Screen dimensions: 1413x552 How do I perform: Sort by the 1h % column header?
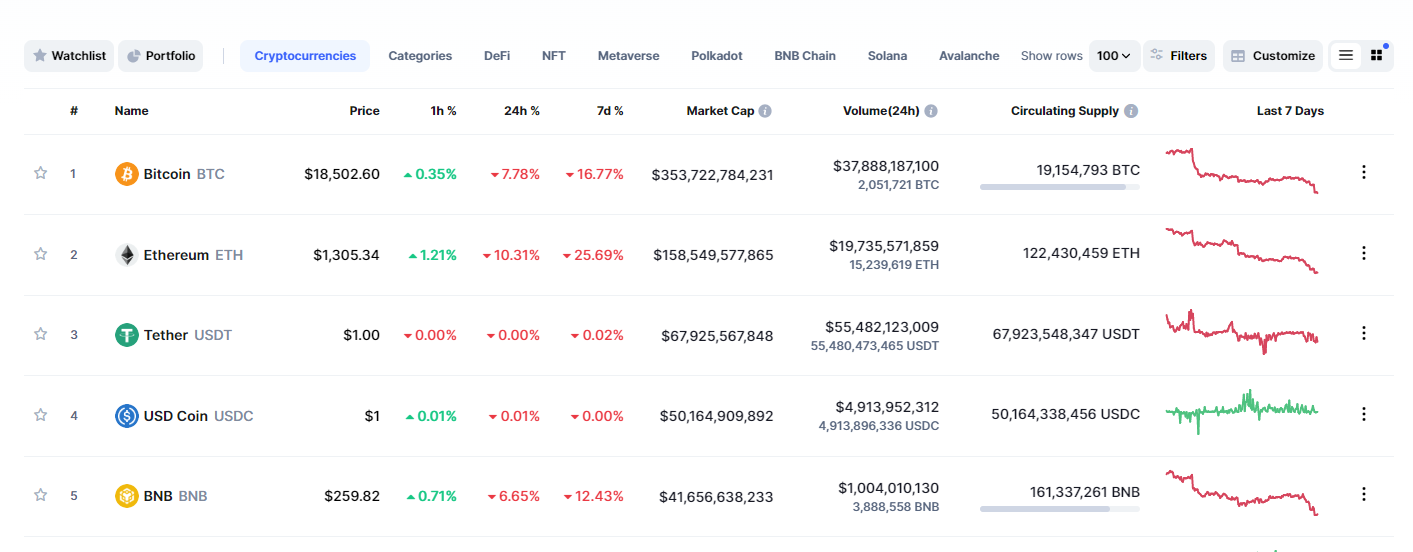click(x=444, y=111)
